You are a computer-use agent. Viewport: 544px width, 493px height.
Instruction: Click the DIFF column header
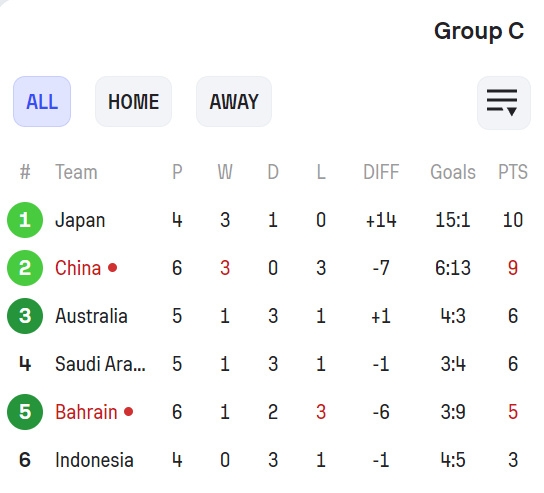pyautogui.click(x=381, y=172)
